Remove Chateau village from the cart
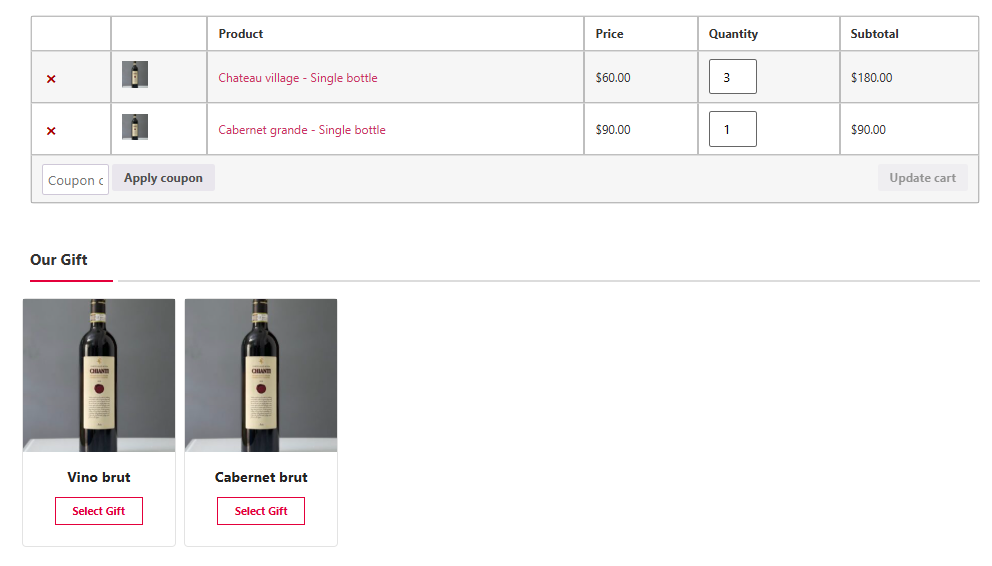The image size is (992, 566). point(51,79)
